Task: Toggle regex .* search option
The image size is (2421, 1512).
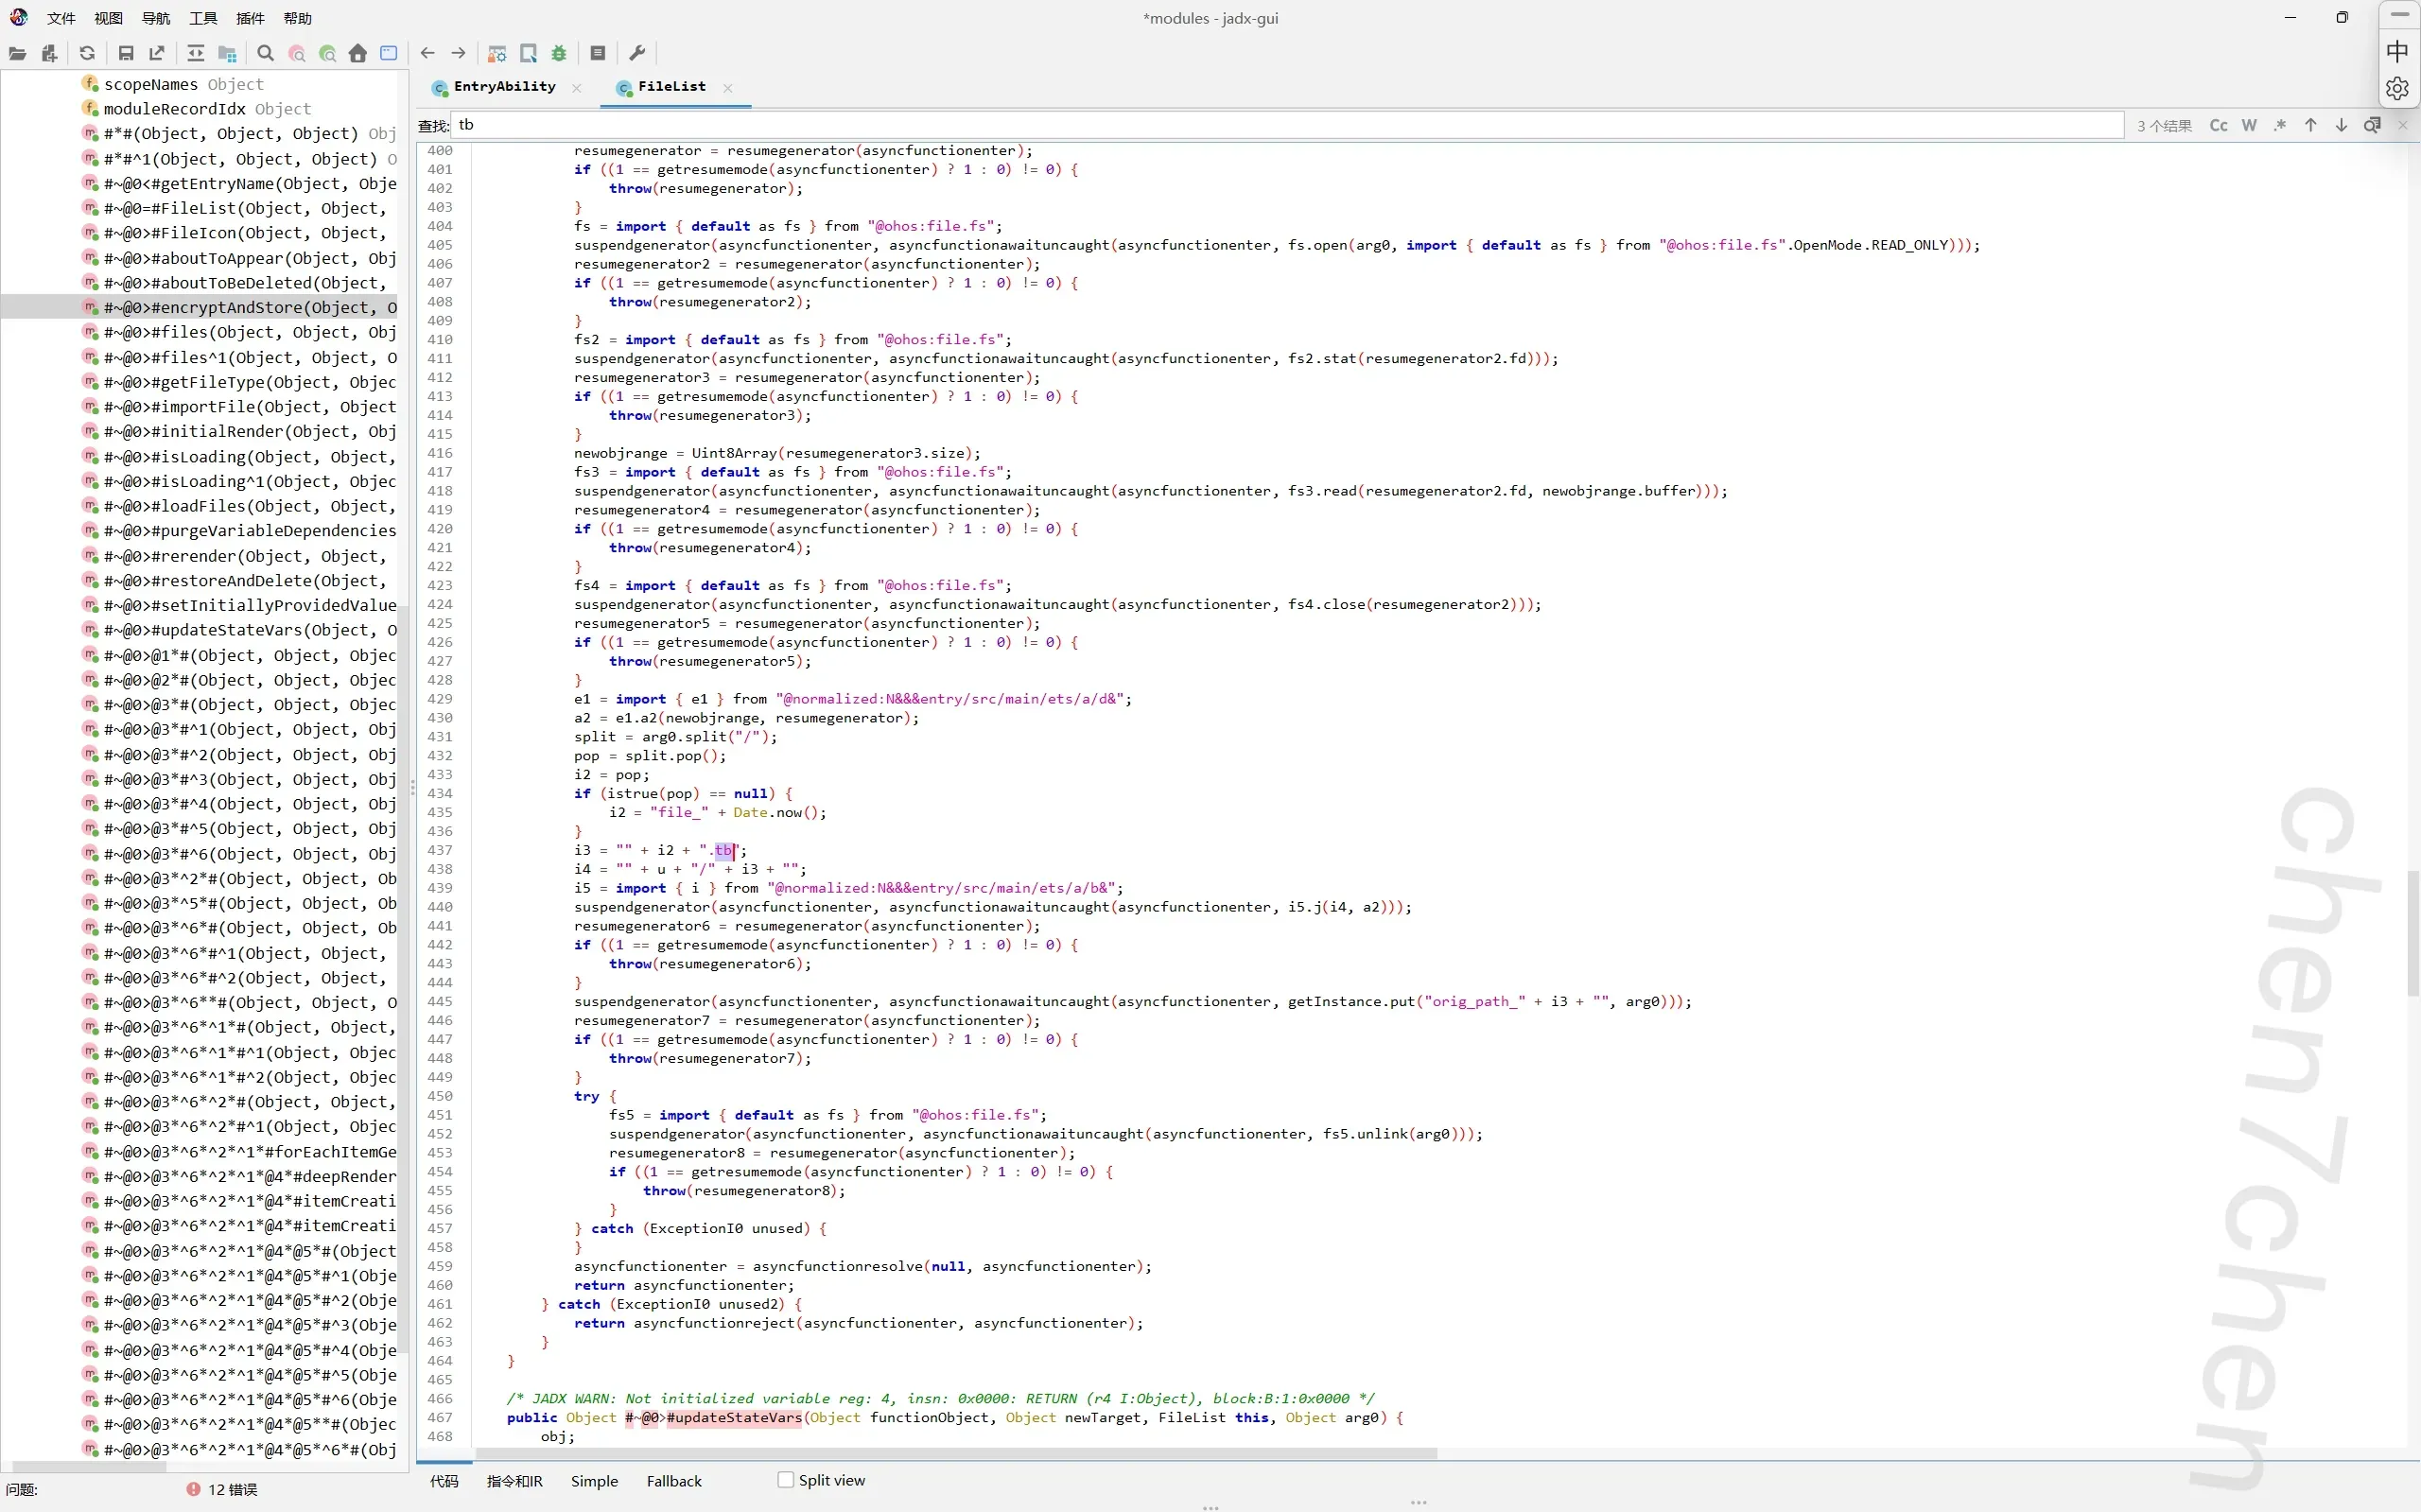Action: pos(2279,125)
